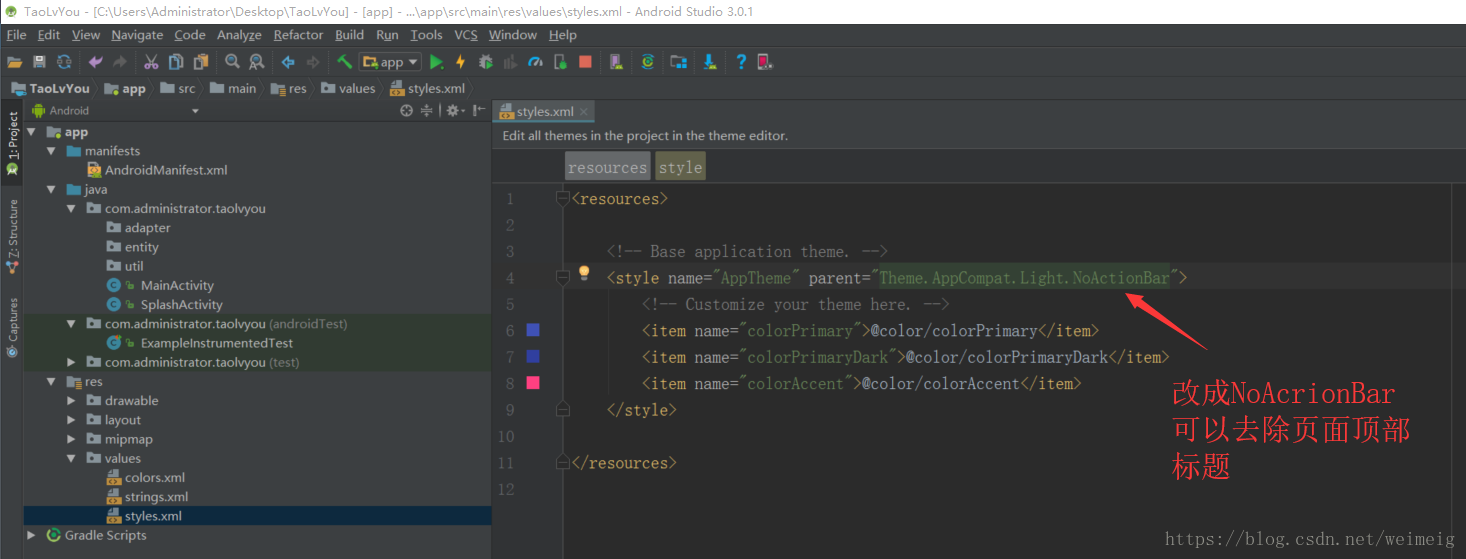The height and width of the screenshot is (559, 1466).
Task: Click the Forward navigation arrow
Action: 313,62
